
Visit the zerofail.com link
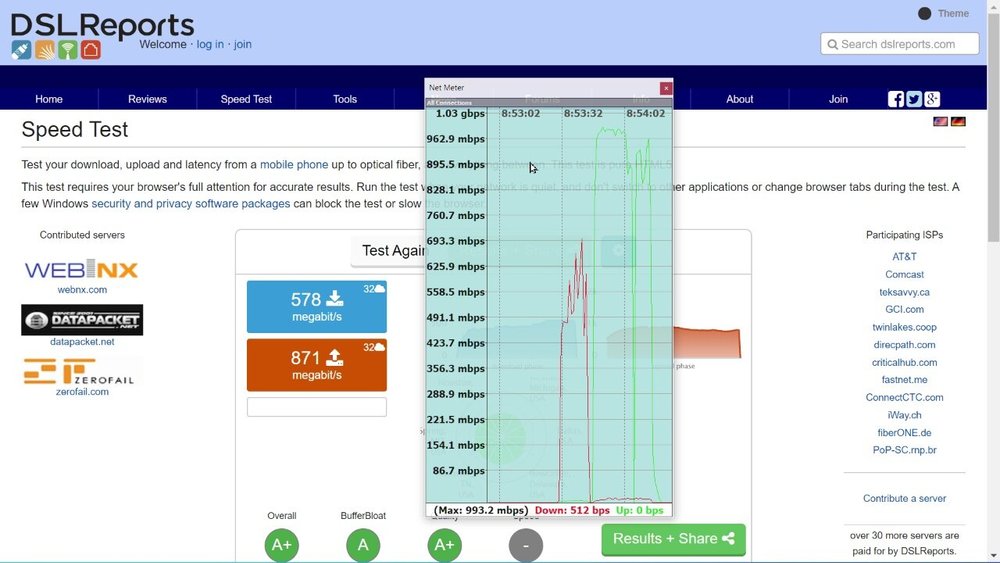[82, 391]
